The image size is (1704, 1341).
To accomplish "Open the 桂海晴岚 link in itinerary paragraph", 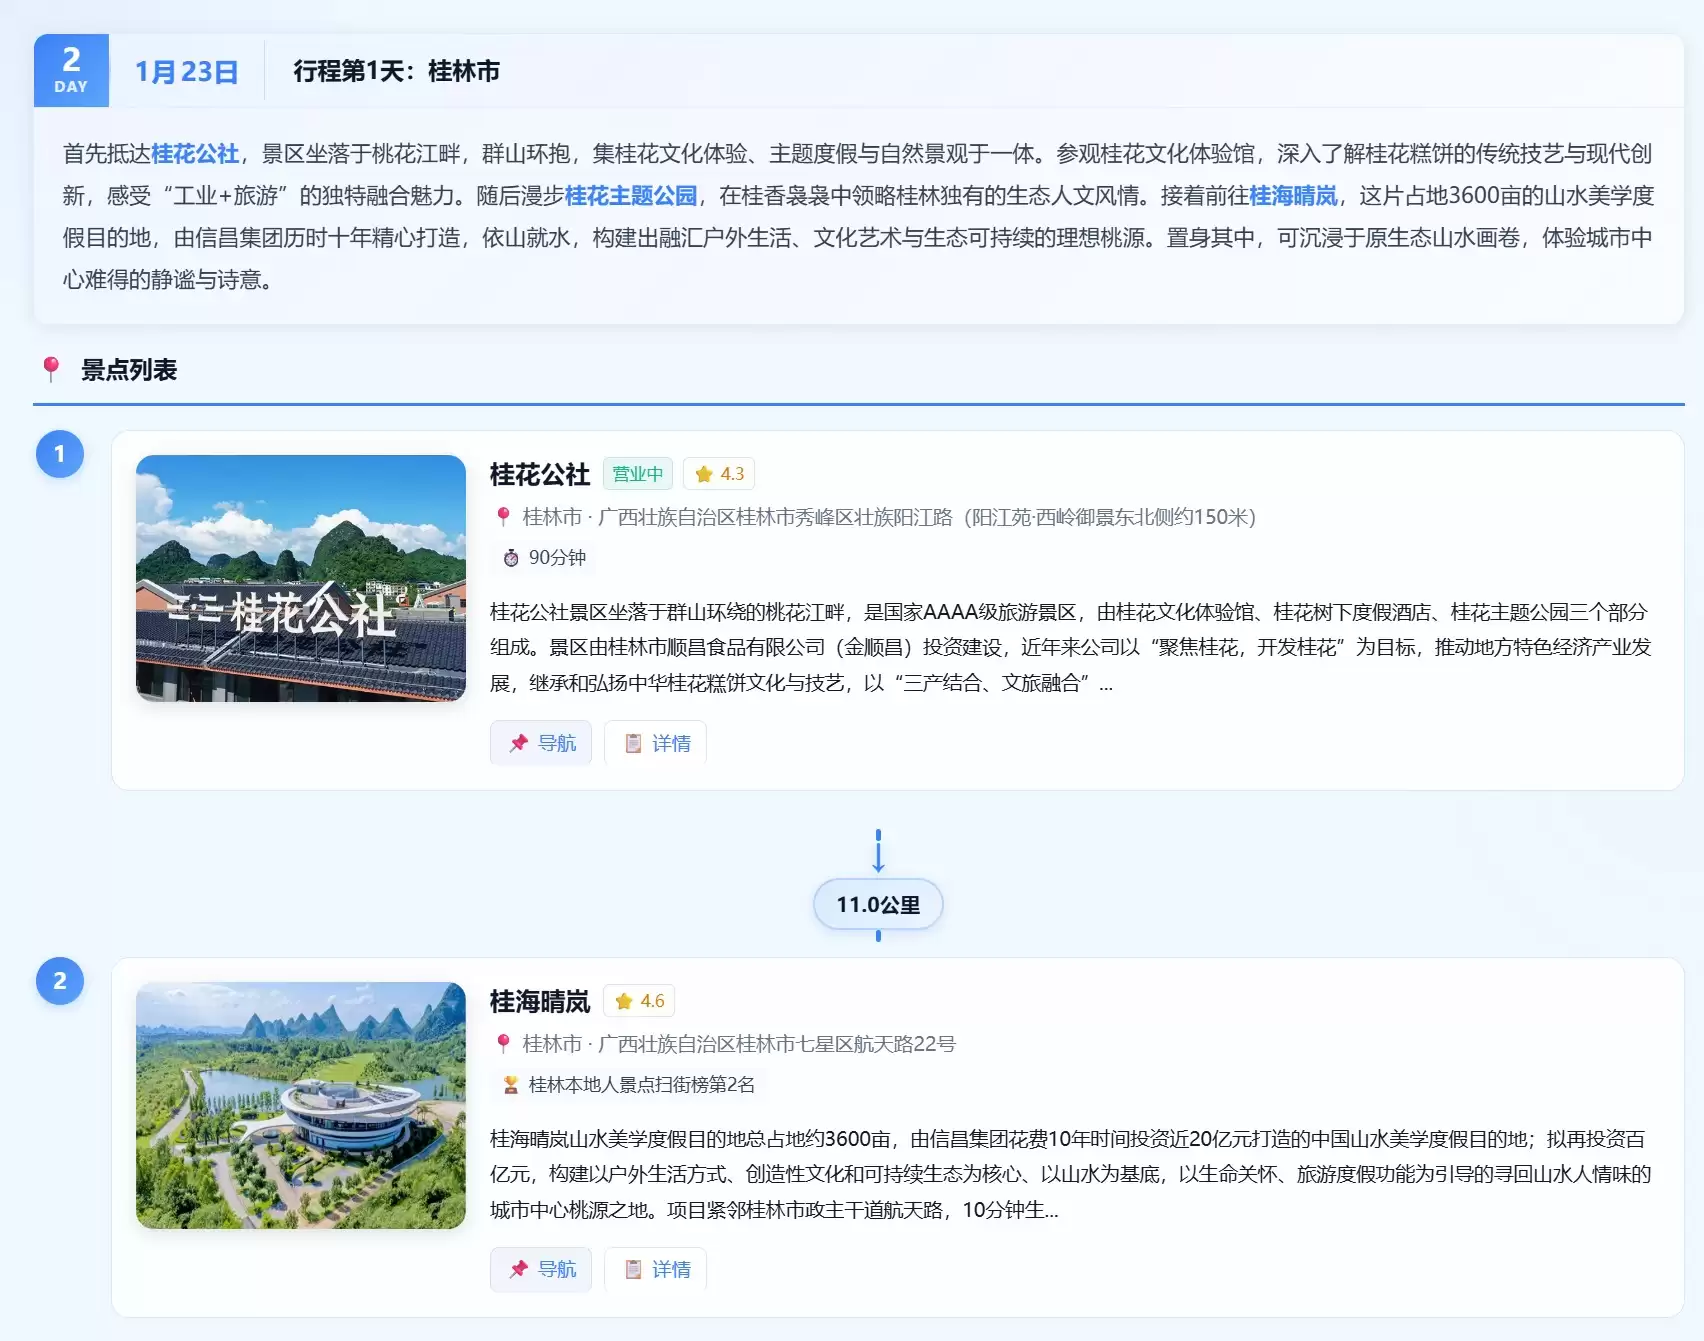I will coord(1293,196).
